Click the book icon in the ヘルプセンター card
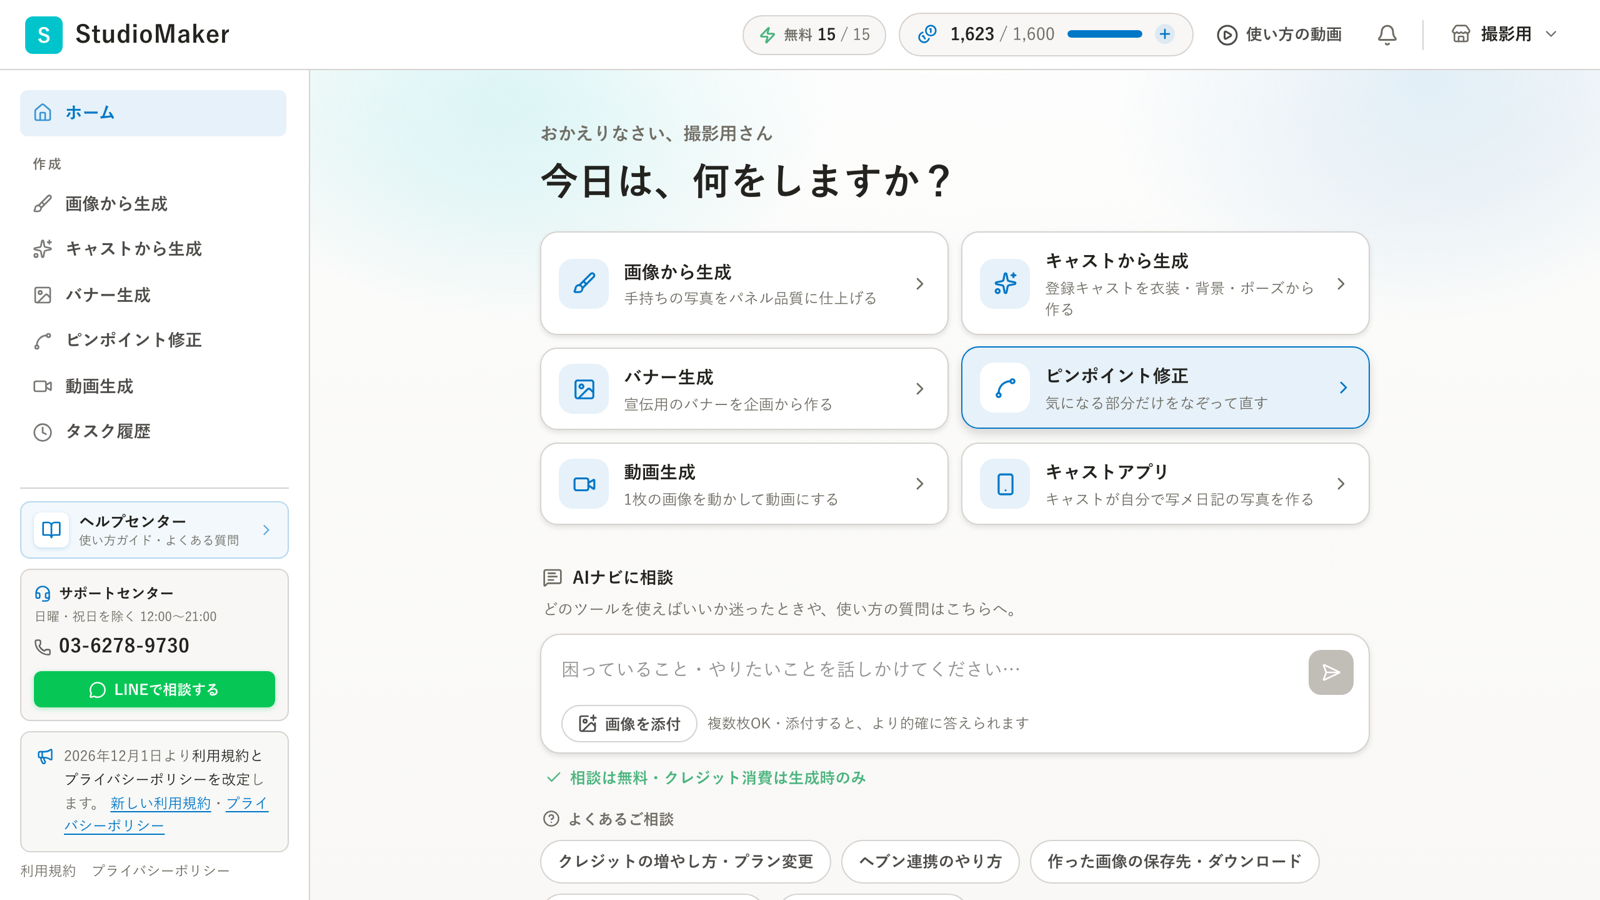 point(51,530)
